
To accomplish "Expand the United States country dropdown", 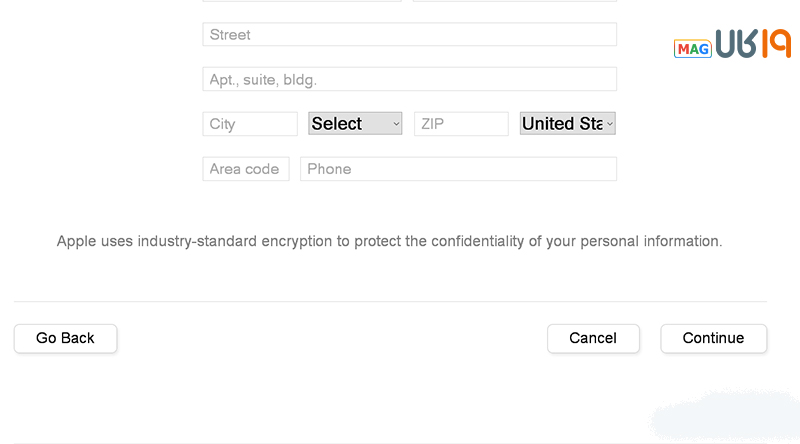I will pos(565,124).
